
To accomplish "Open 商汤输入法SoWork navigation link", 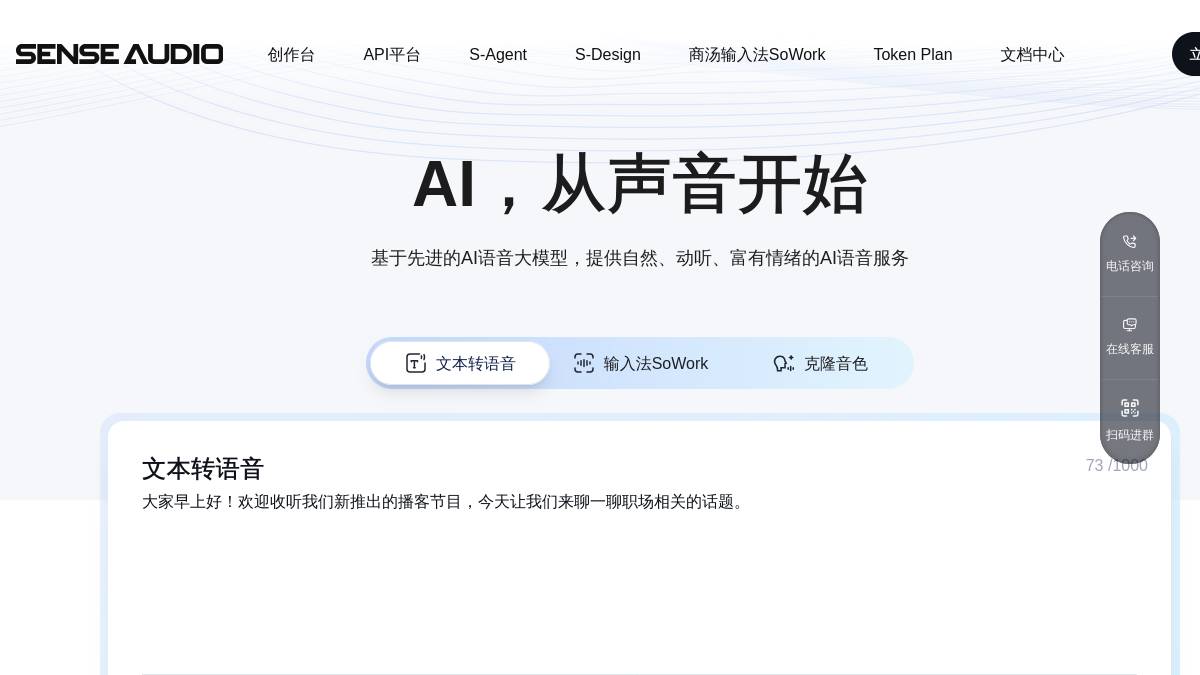I will pos(757,55).
